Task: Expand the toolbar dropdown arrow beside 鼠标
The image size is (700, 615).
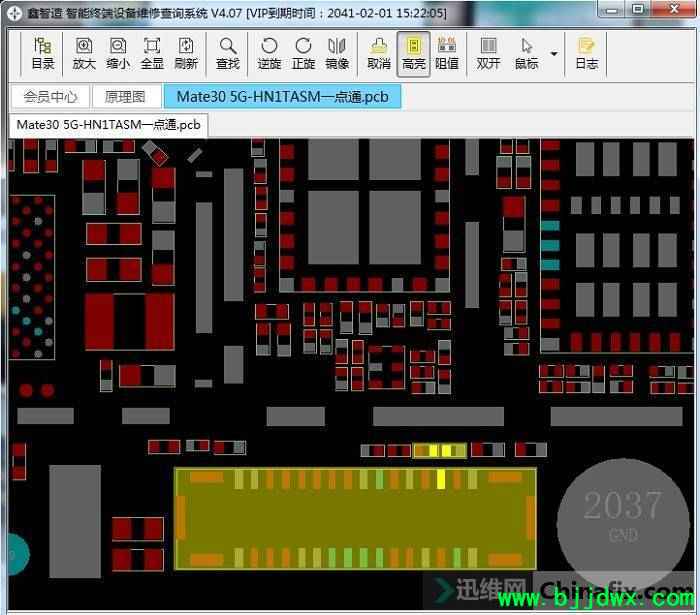Action: coord(554,54)
